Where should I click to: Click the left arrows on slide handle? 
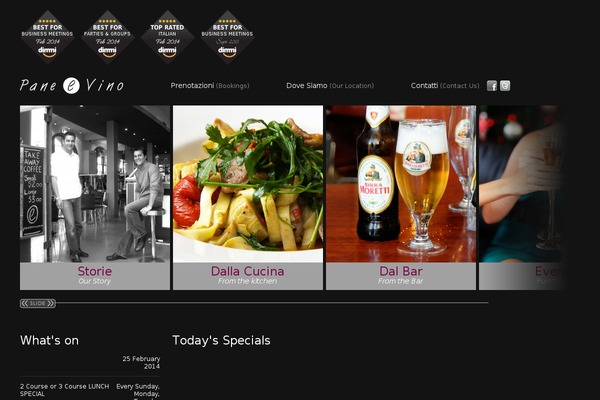24,303
